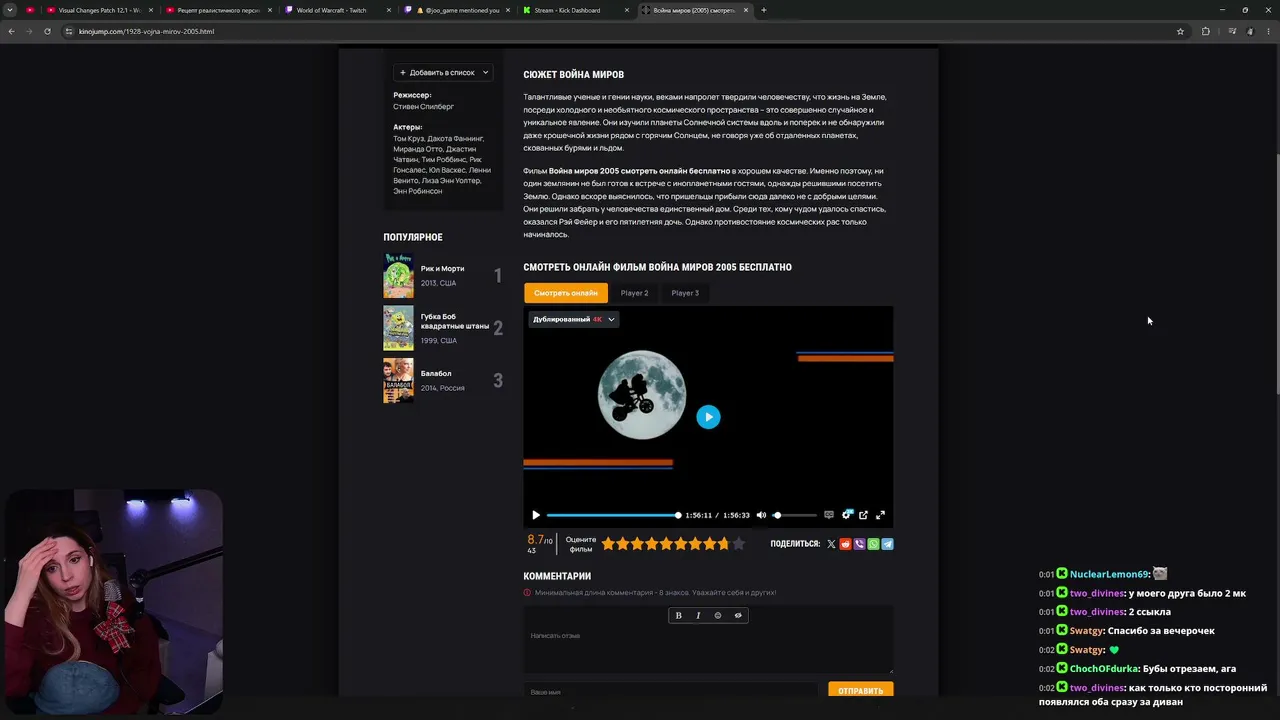The height and width of the screenshot is (720, 1280).
Task: Reload the current page
Action: pos(47,31)
